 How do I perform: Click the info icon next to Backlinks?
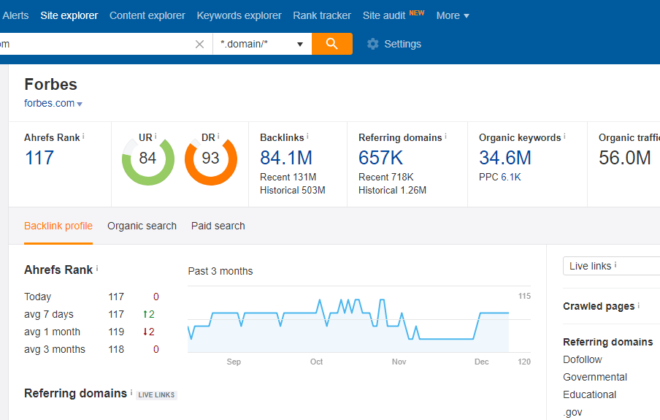coord(307,136)
